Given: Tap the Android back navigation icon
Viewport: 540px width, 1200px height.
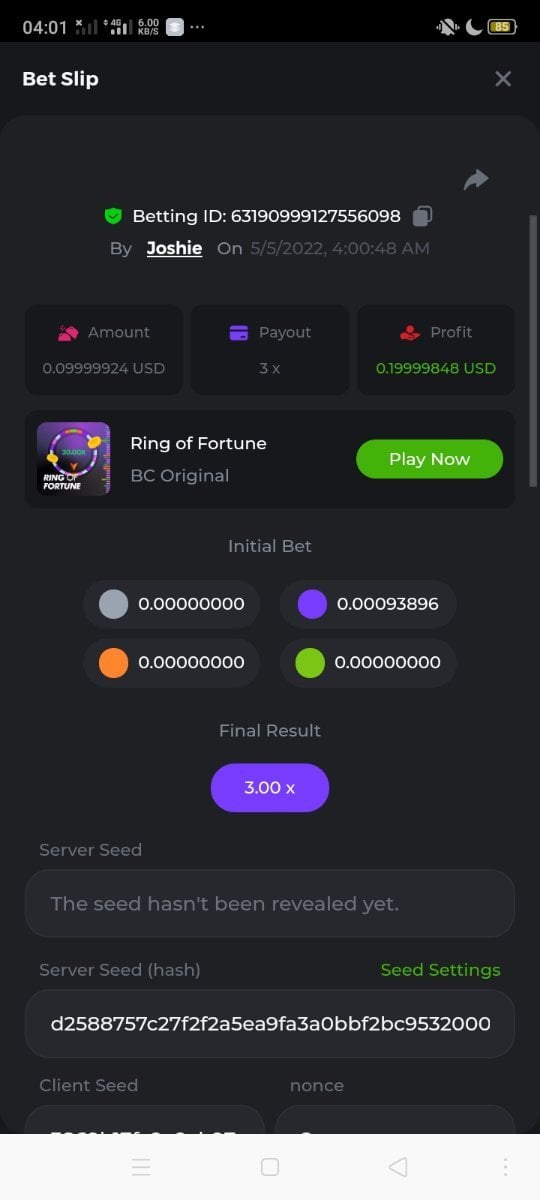Looking at the screenshot, I should pos(398,1167).
